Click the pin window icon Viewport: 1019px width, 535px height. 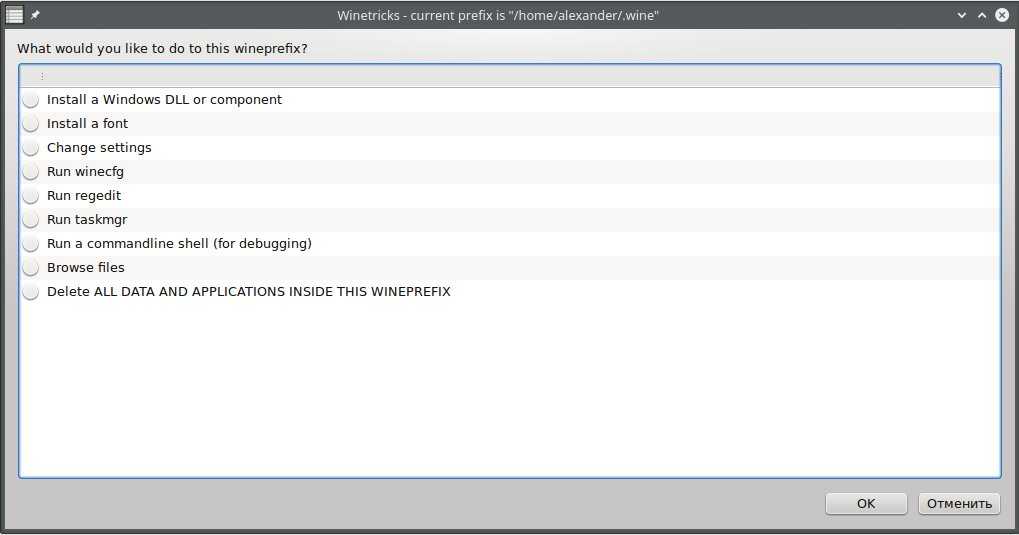(36, 15)
